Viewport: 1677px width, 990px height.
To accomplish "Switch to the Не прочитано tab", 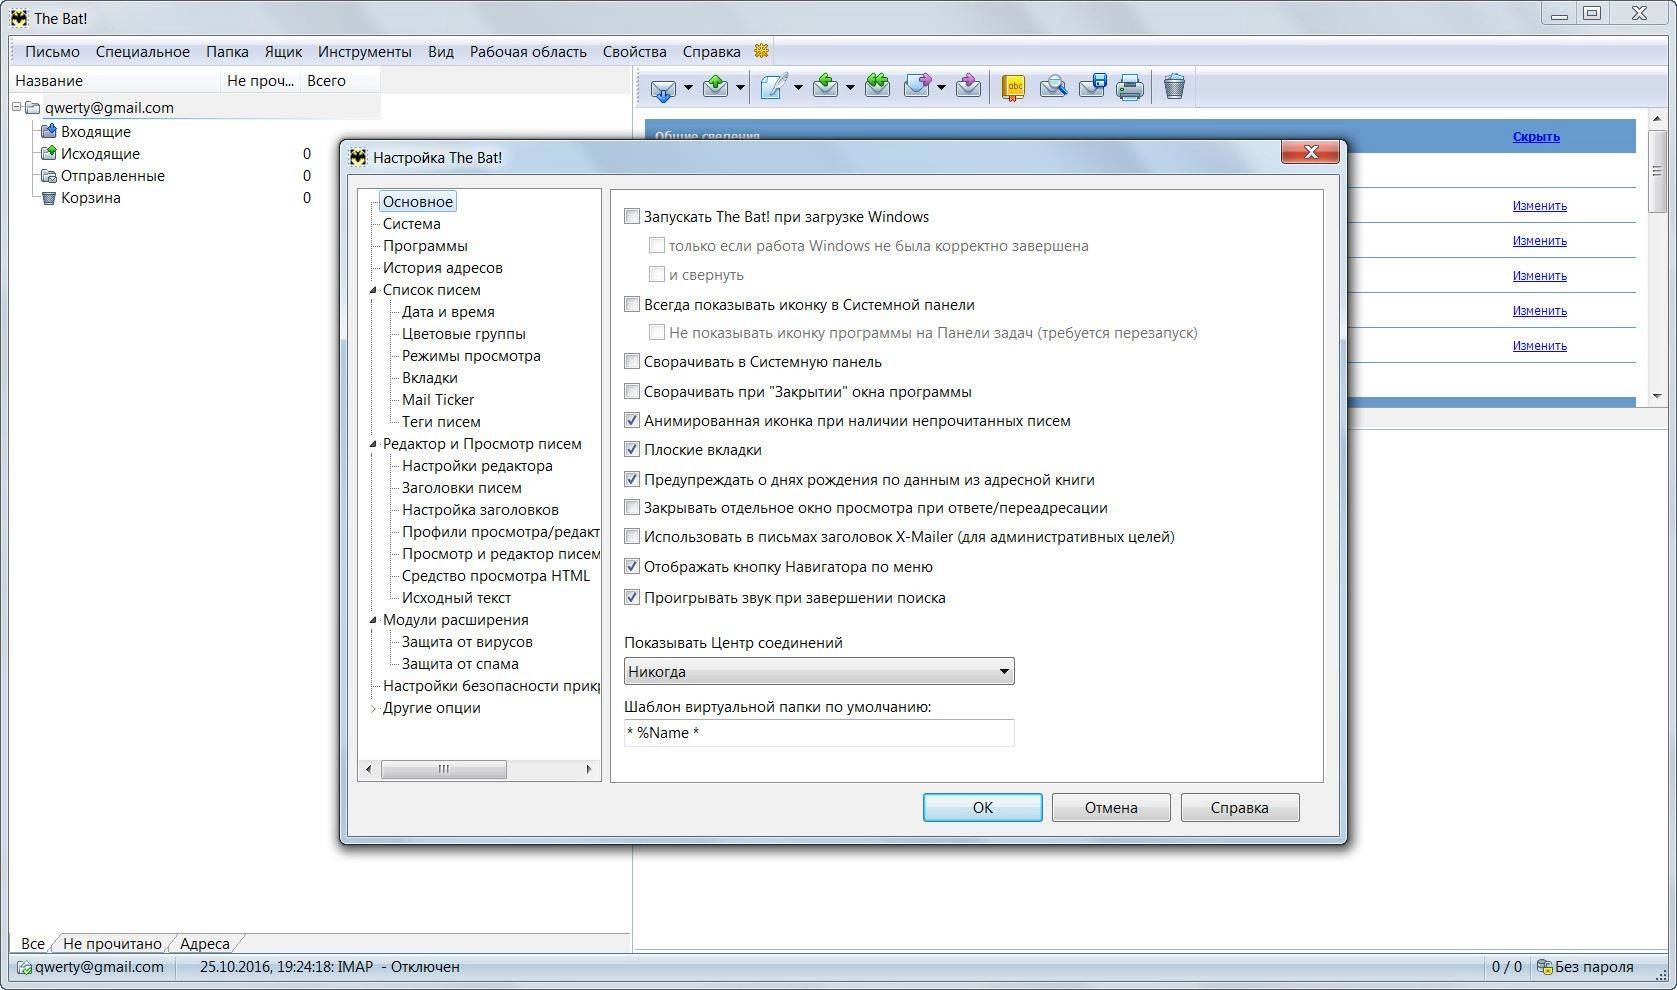I will (112, 943).
